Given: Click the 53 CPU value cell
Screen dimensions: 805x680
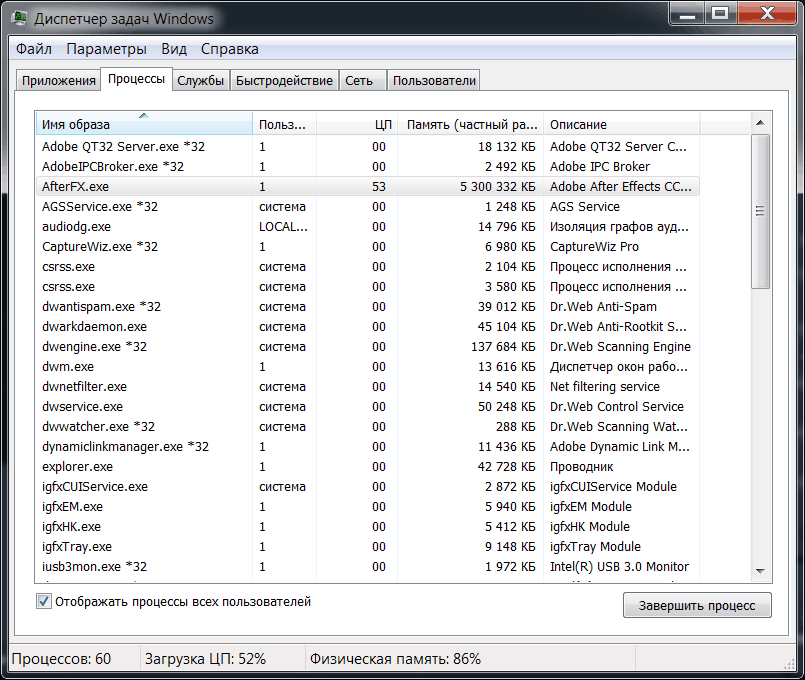Looking at the screenshot, I should click(x=379, y=186).
